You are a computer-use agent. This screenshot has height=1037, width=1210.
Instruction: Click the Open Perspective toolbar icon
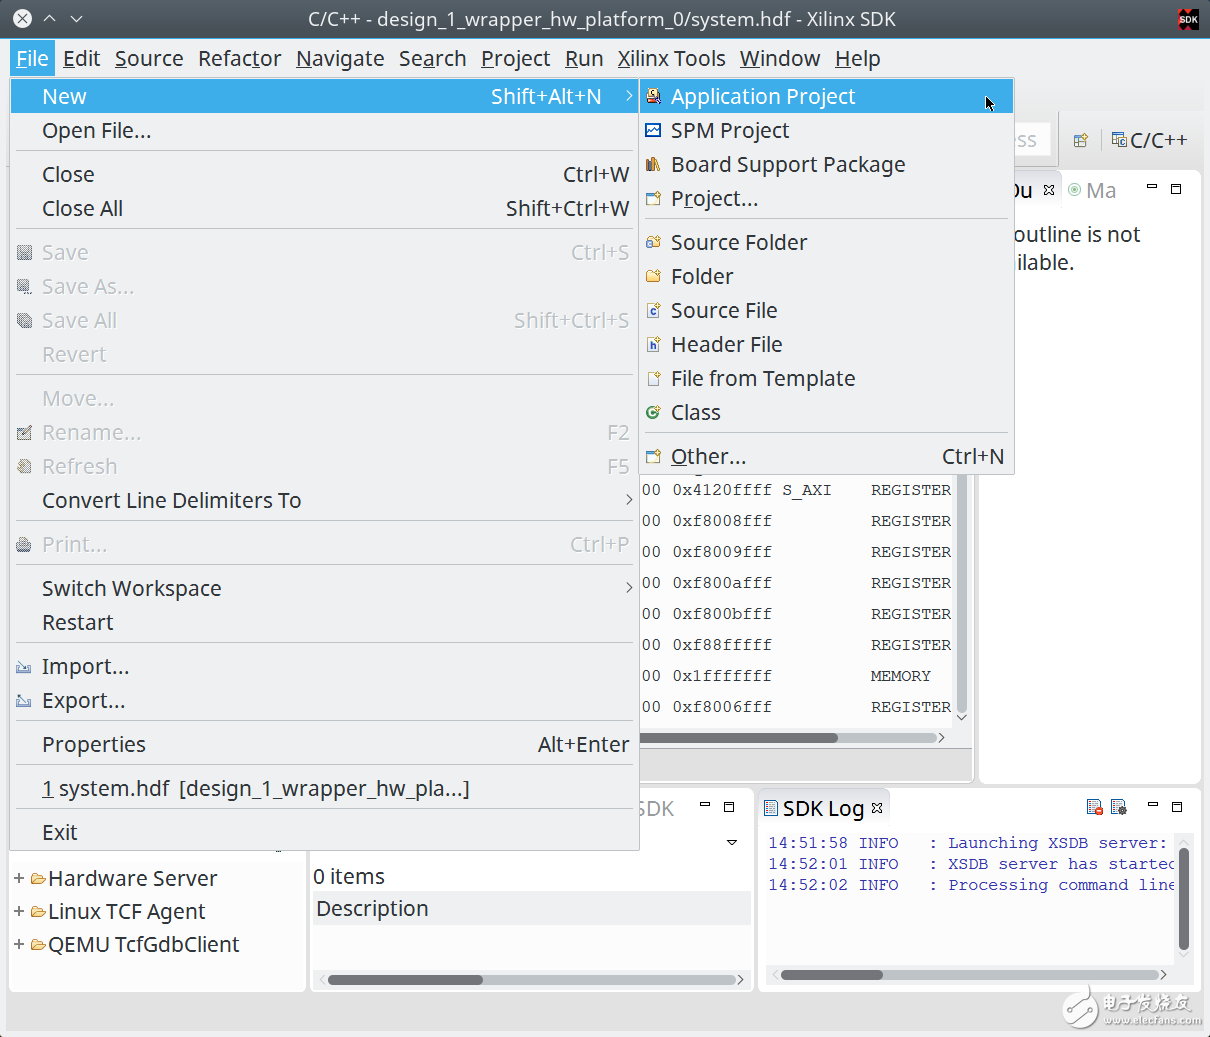(1080, 141)
